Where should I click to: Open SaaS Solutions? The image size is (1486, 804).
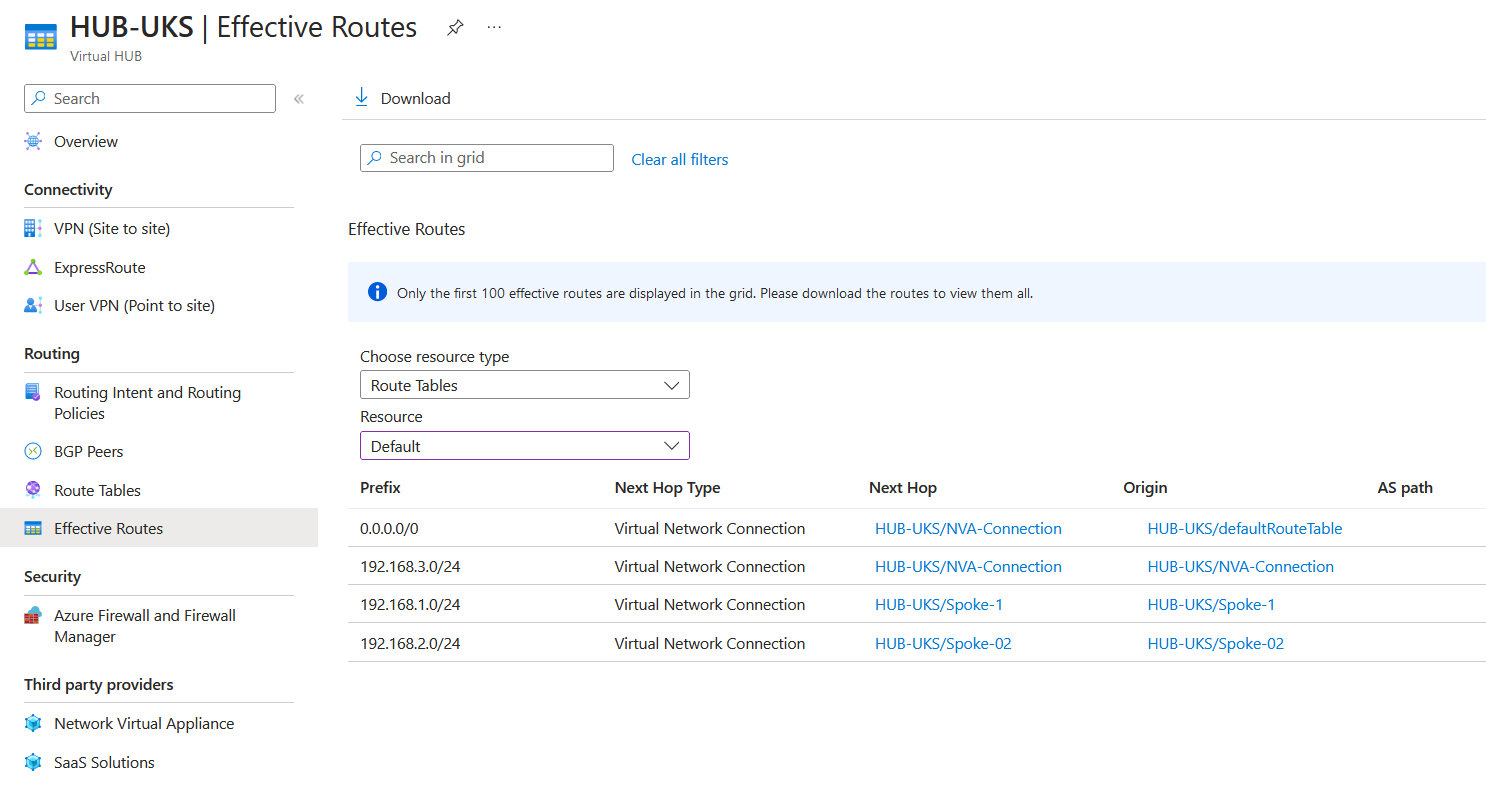click(104, 763)
